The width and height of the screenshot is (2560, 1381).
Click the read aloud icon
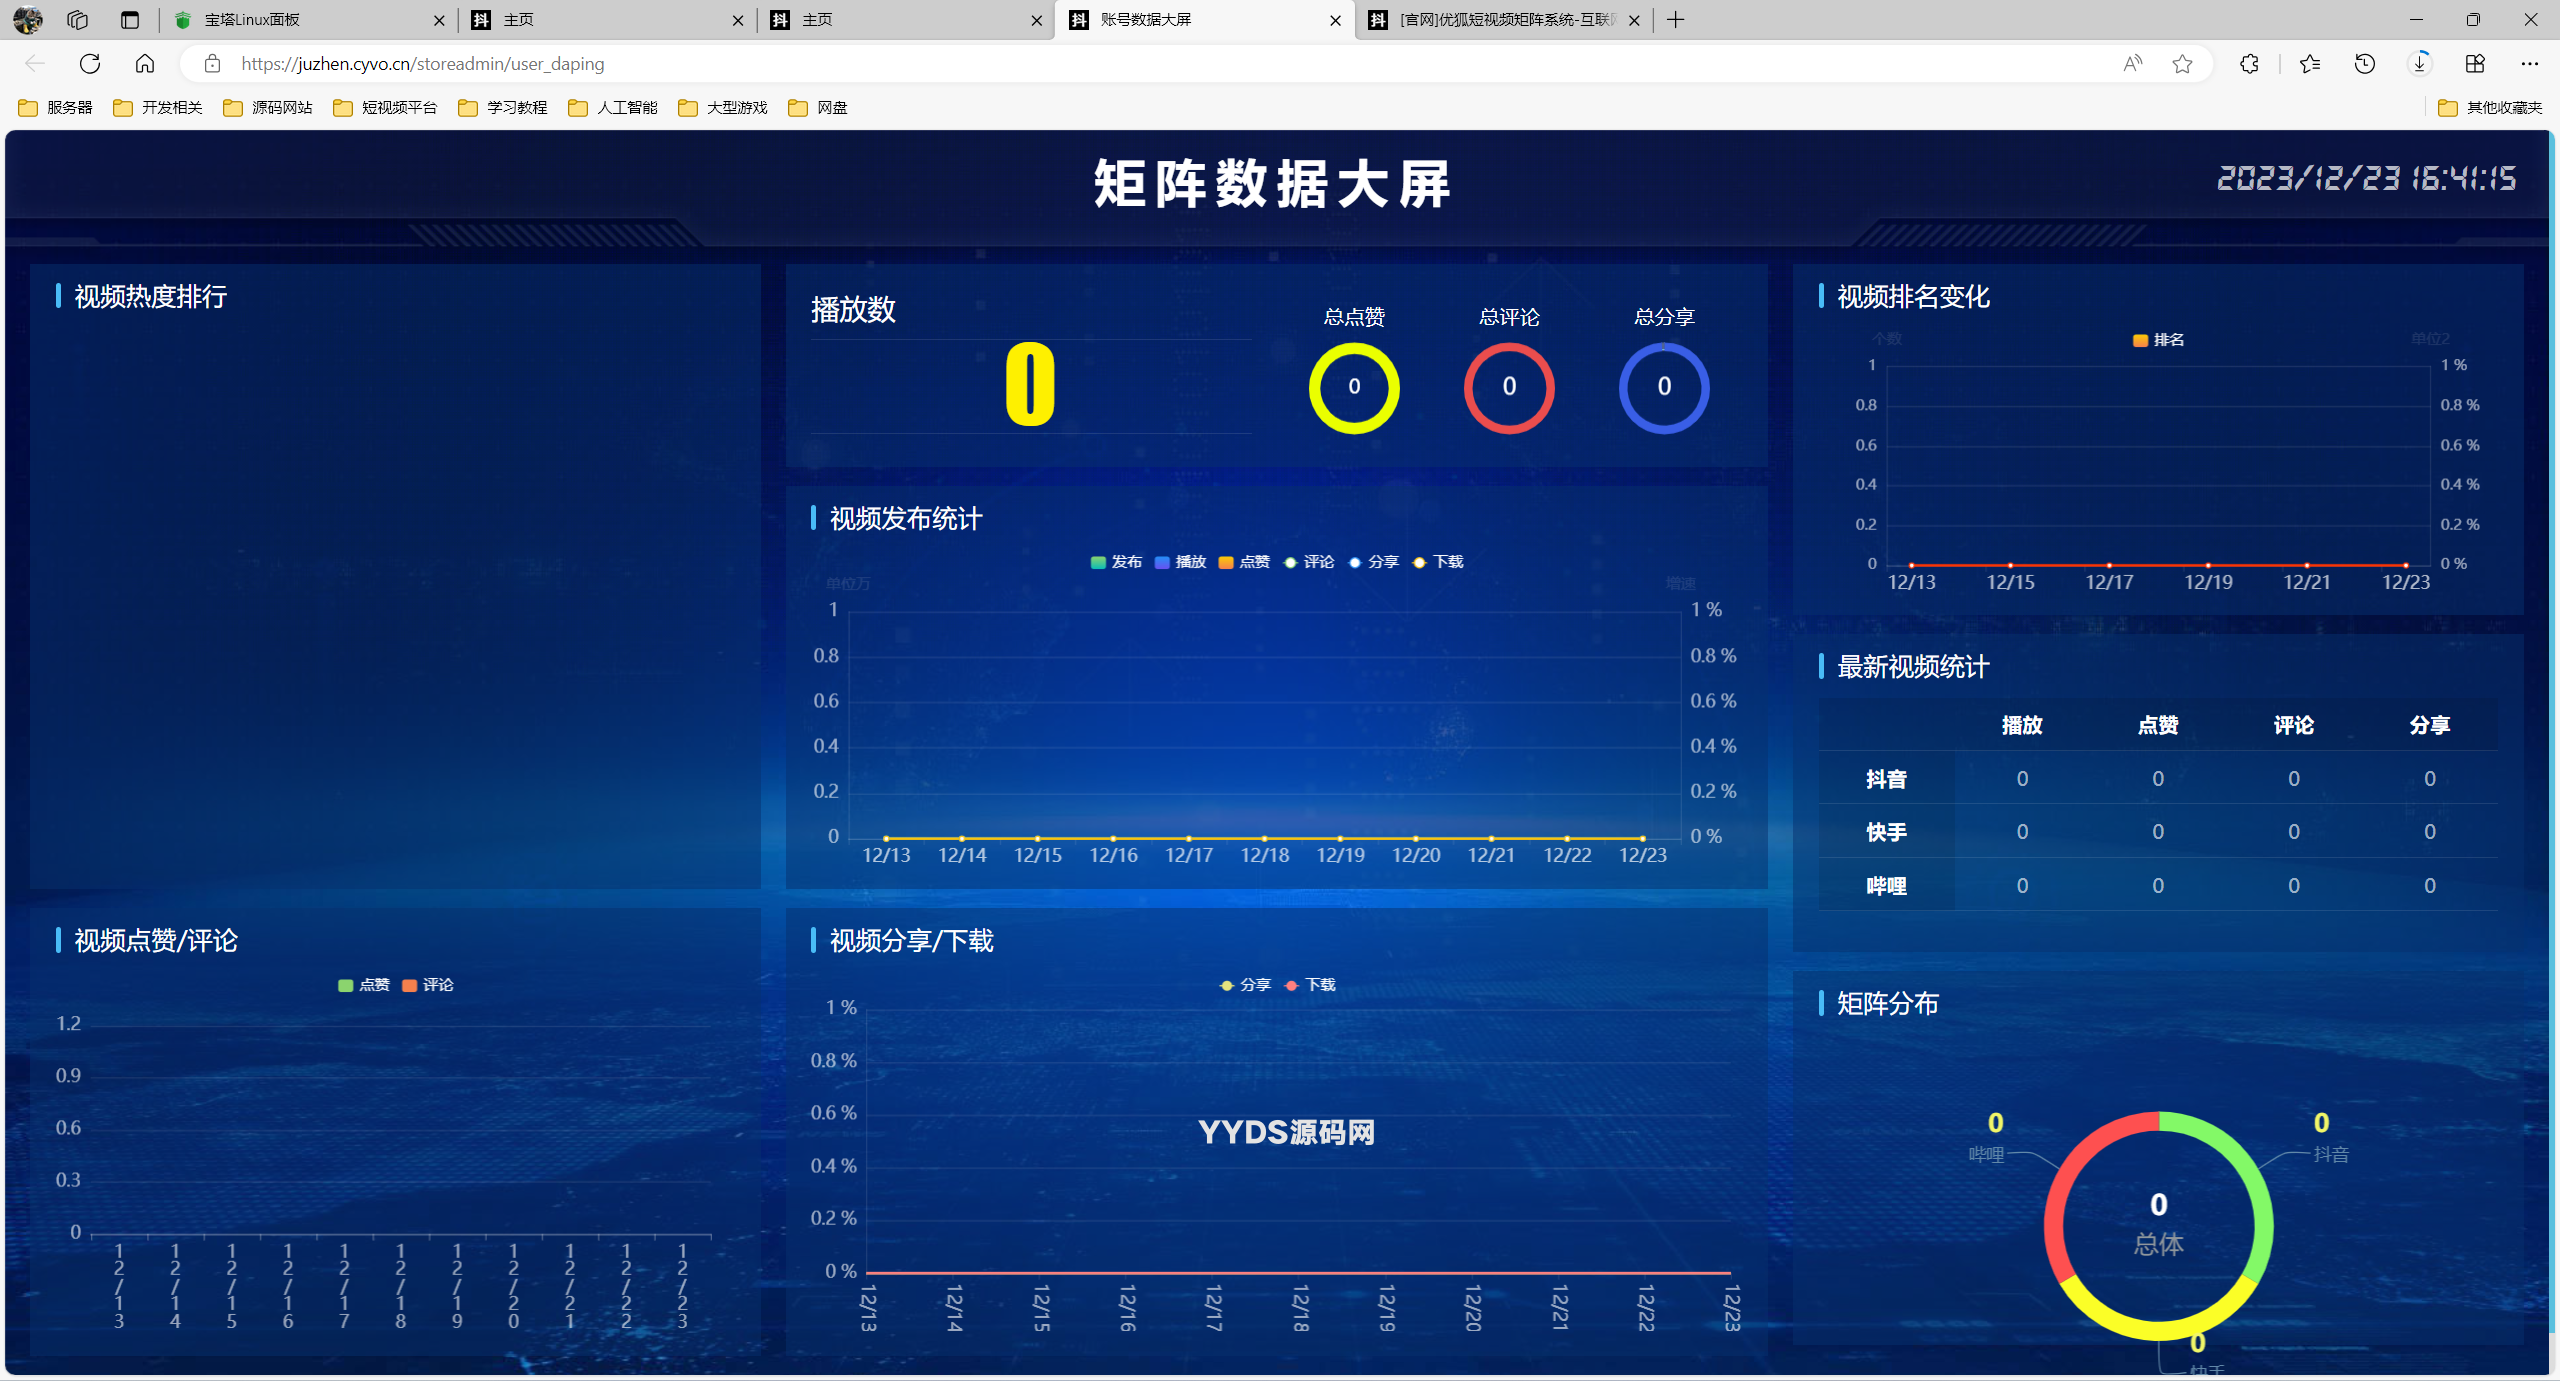pyautogui.click(x=2132, y=64)
